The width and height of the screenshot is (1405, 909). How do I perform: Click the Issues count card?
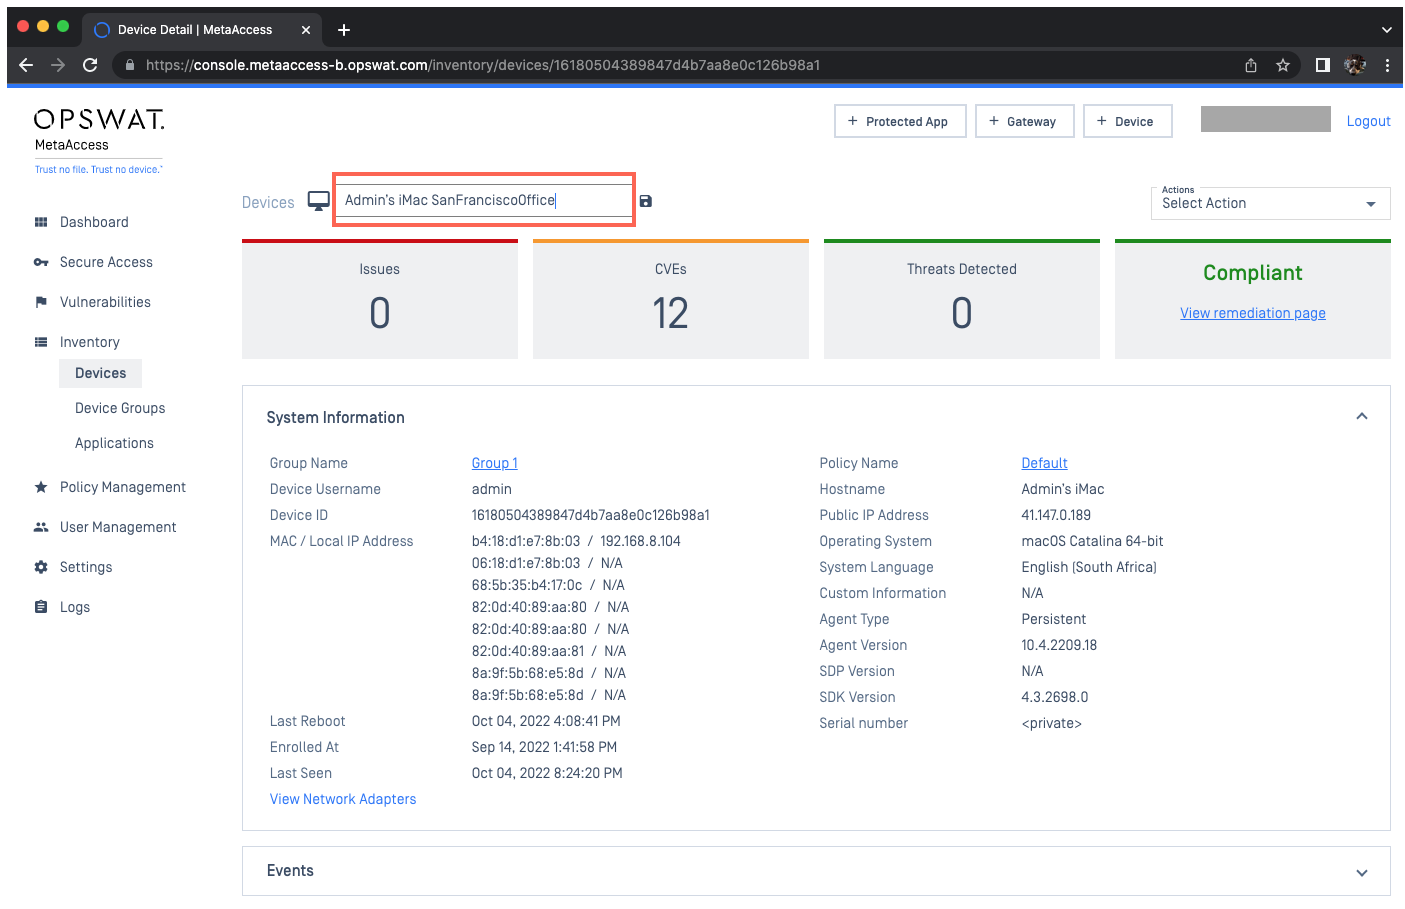coord(380,299)
